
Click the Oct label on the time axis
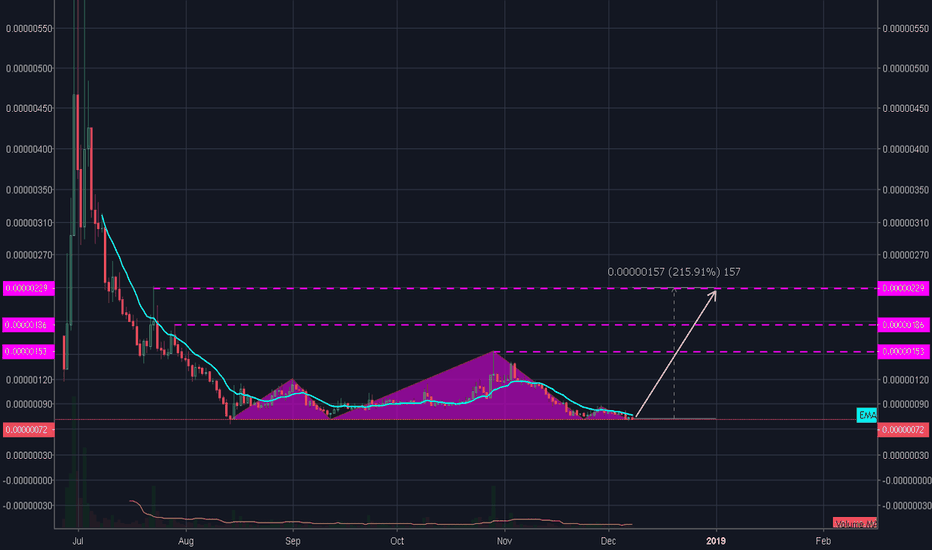(397, 540)
